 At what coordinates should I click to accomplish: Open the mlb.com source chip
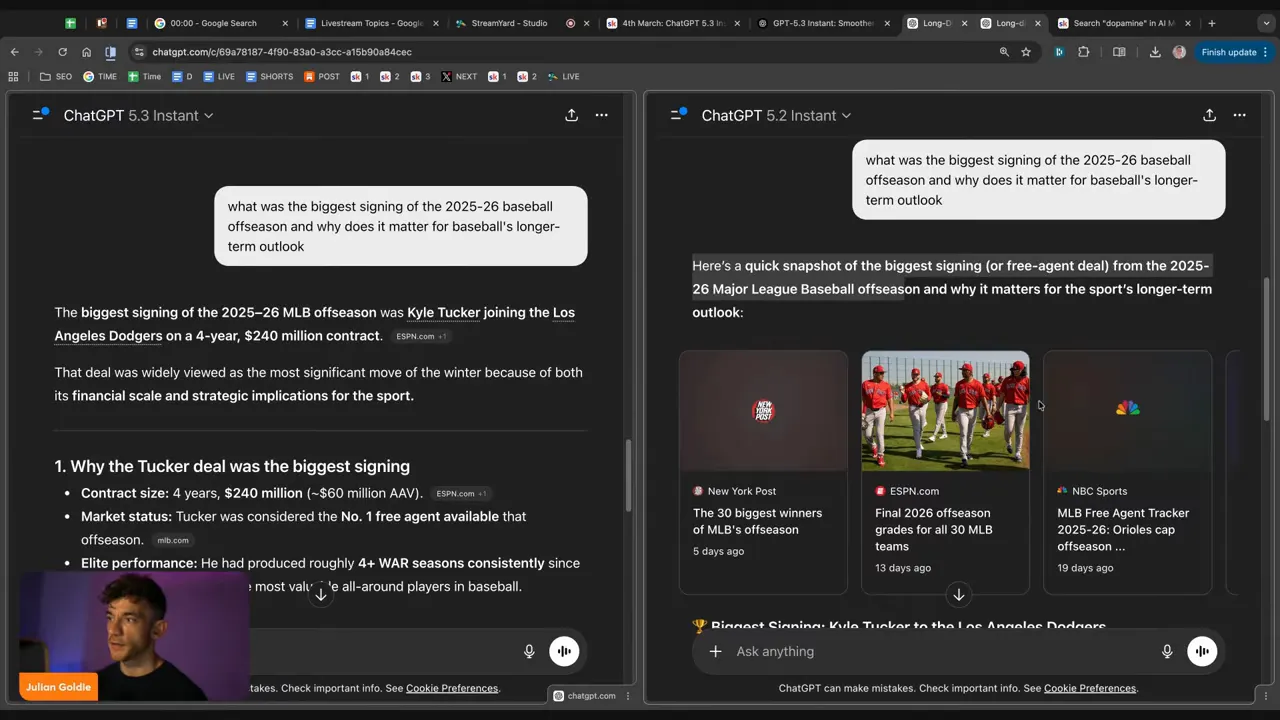[x=172, y=540]
